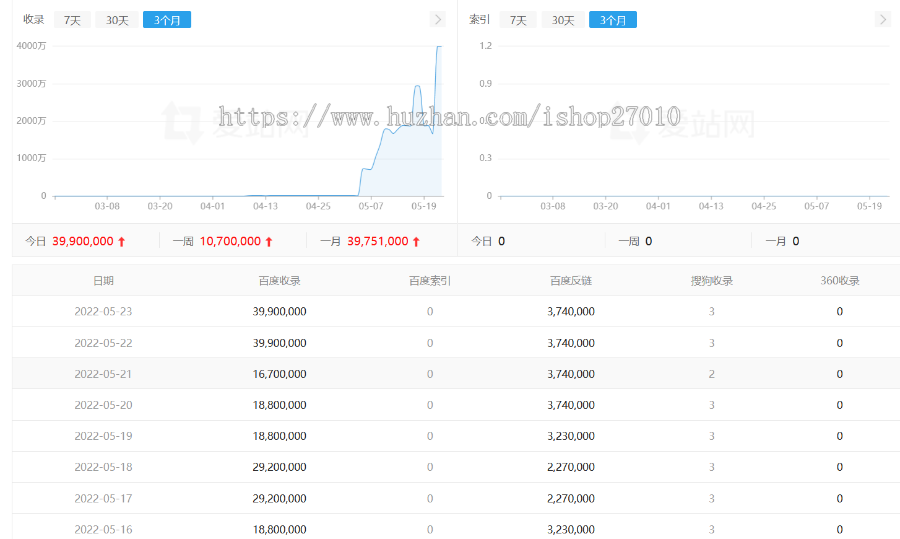This screenshot has height=539, width=900.
Task: Click 一周 10,700,000 value
Action: (230, 242)
